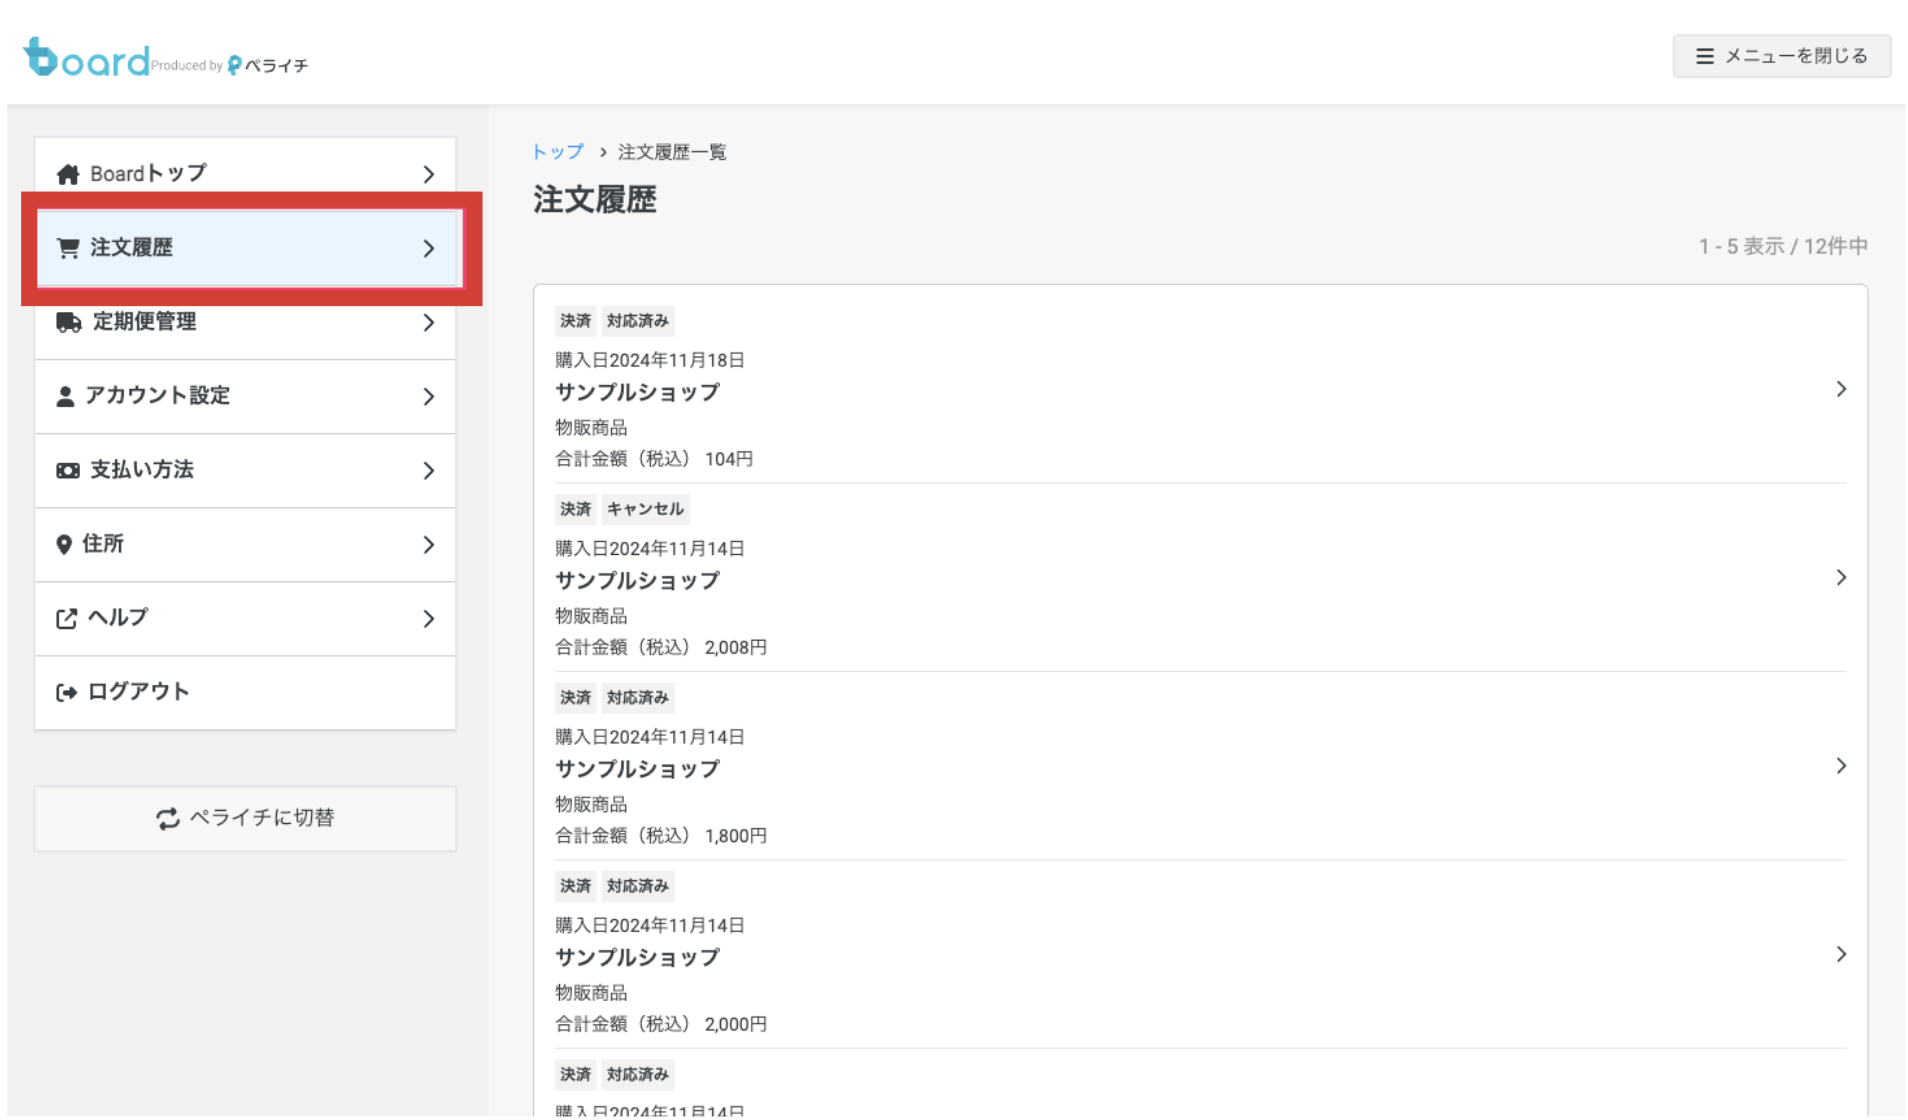The image size is (1908, 1120).
Task: Close the menu with メニューを閉じる button
Action: (x=1781, y=56)
